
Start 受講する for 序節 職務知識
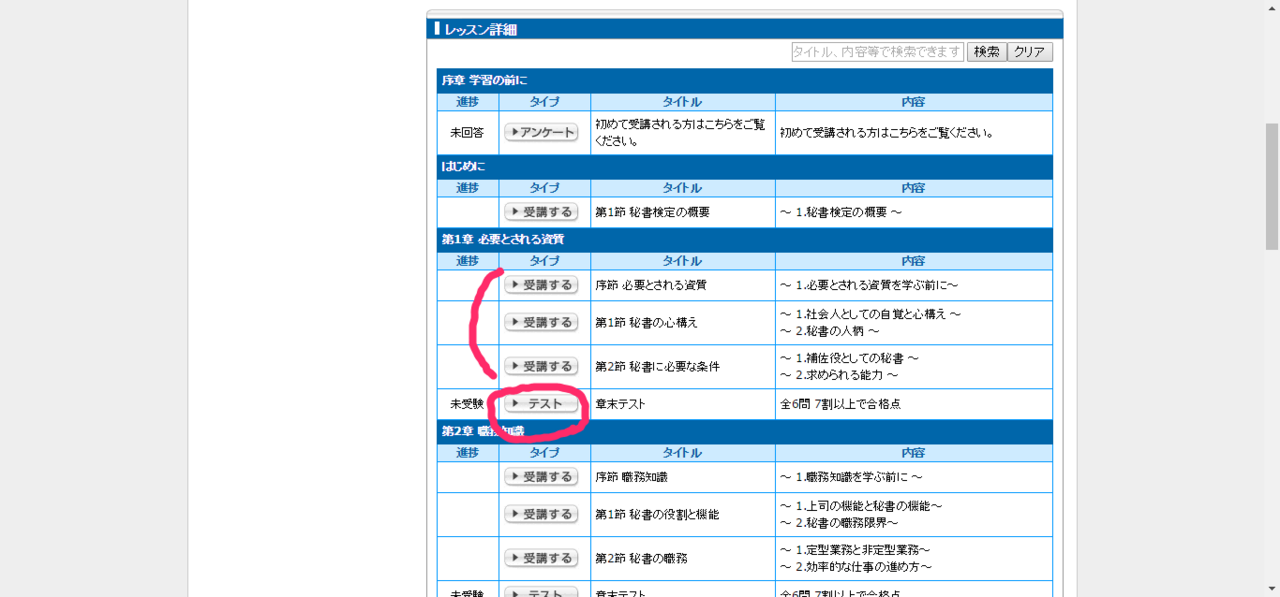click(x=541, y=477)
